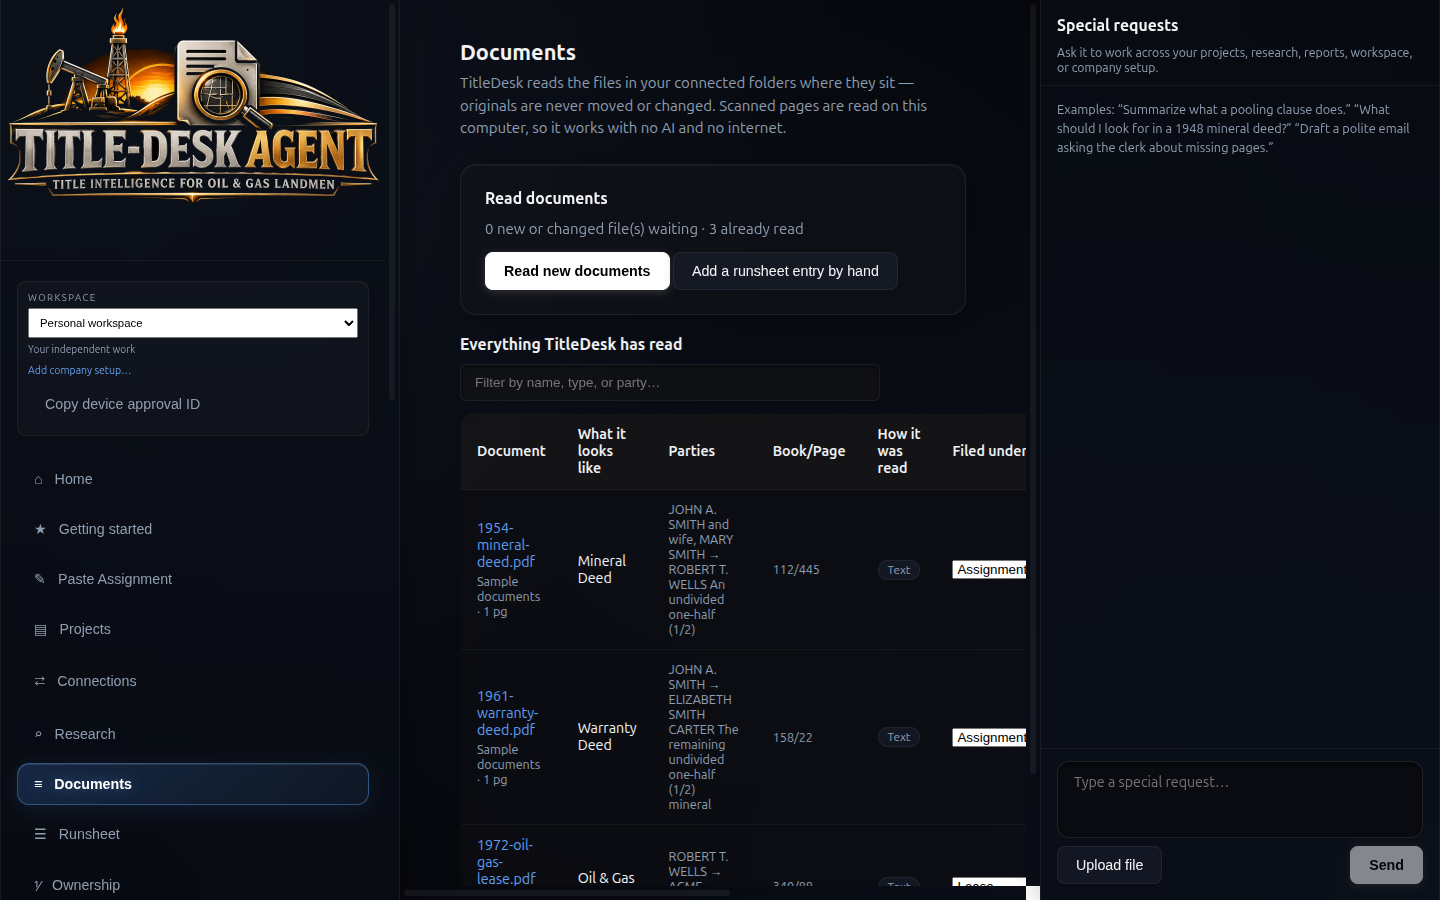Click the horizontal scrollbar under table
Viewport: 1440px width, 900px height.
pos(567,893)
